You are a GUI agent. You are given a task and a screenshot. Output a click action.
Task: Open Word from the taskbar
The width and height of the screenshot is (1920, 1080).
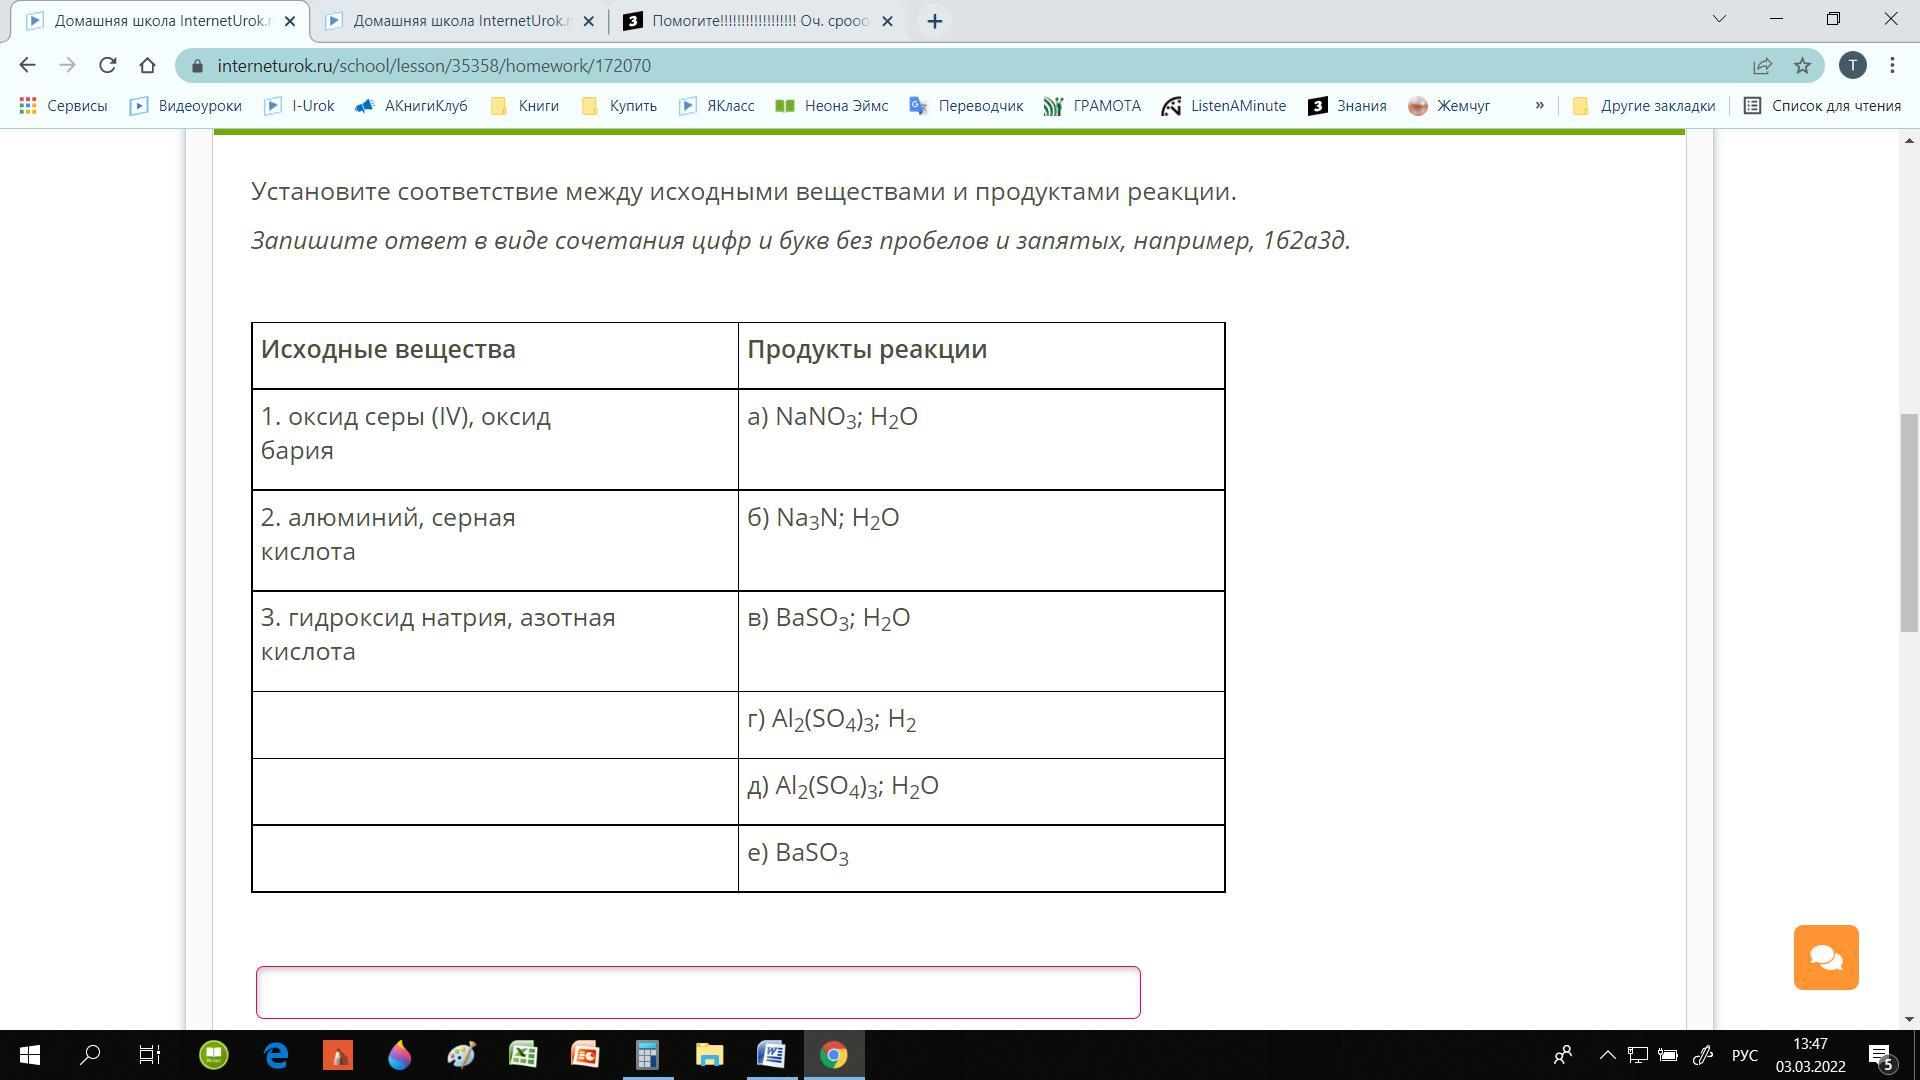coord(771,1055)
